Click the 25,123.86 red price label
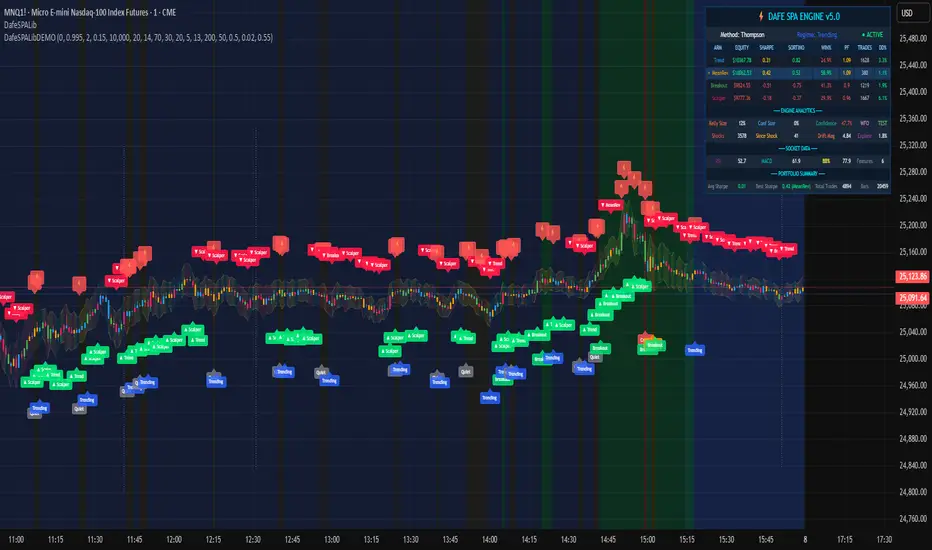 click(911, 275)
